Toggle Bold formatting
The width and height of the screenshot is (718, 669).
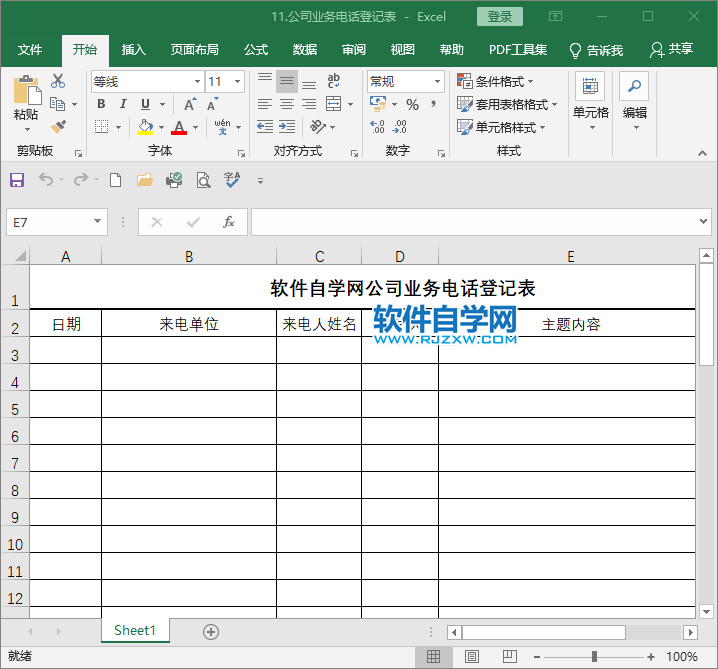[101, 104]
